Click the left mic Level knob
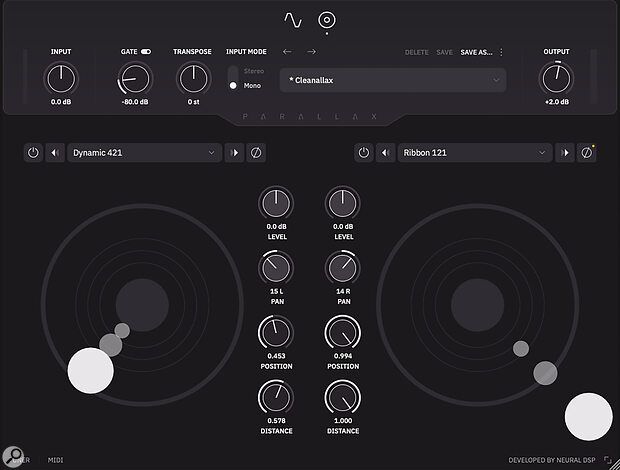Screen dimensions: 620x470 pos(276,203)
